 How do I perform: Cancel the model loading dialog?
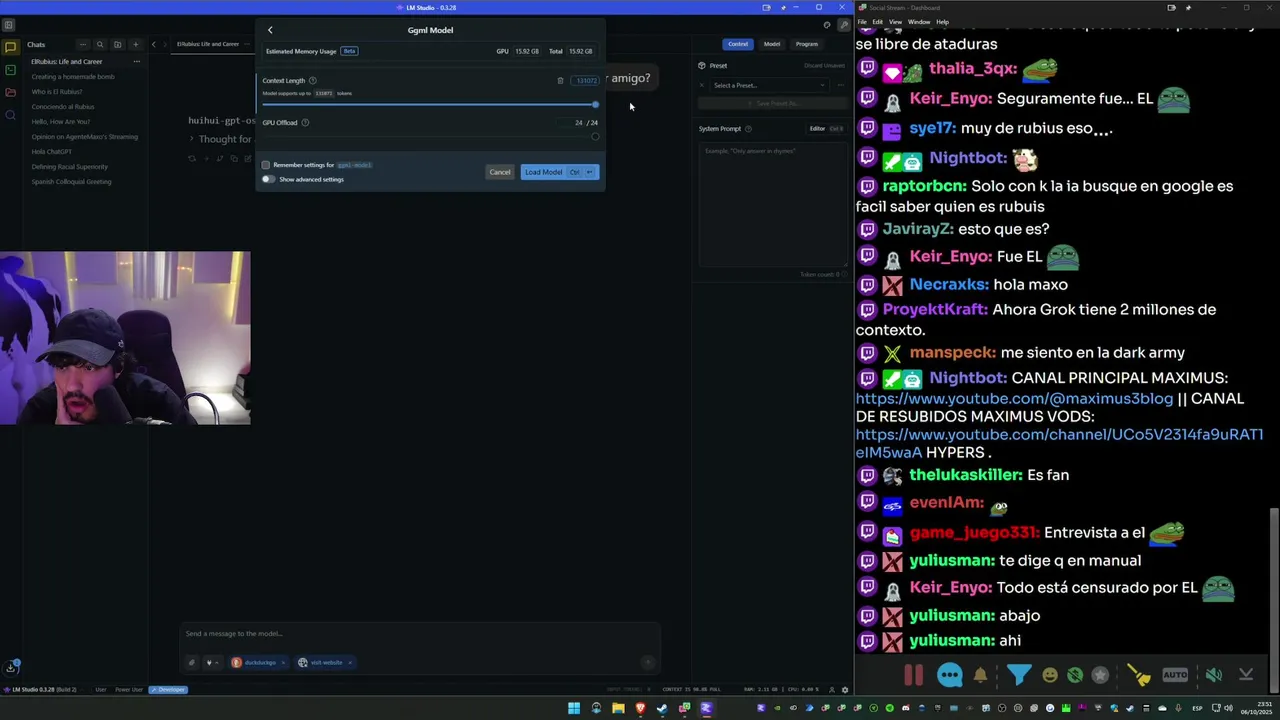(500, 172)
